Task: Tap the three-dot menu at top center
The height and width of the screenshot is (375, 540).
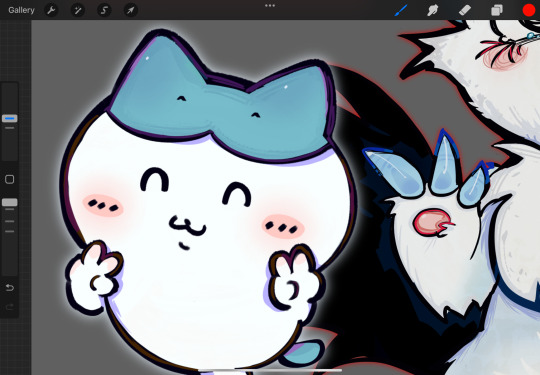Action: (x=270, y=6)
